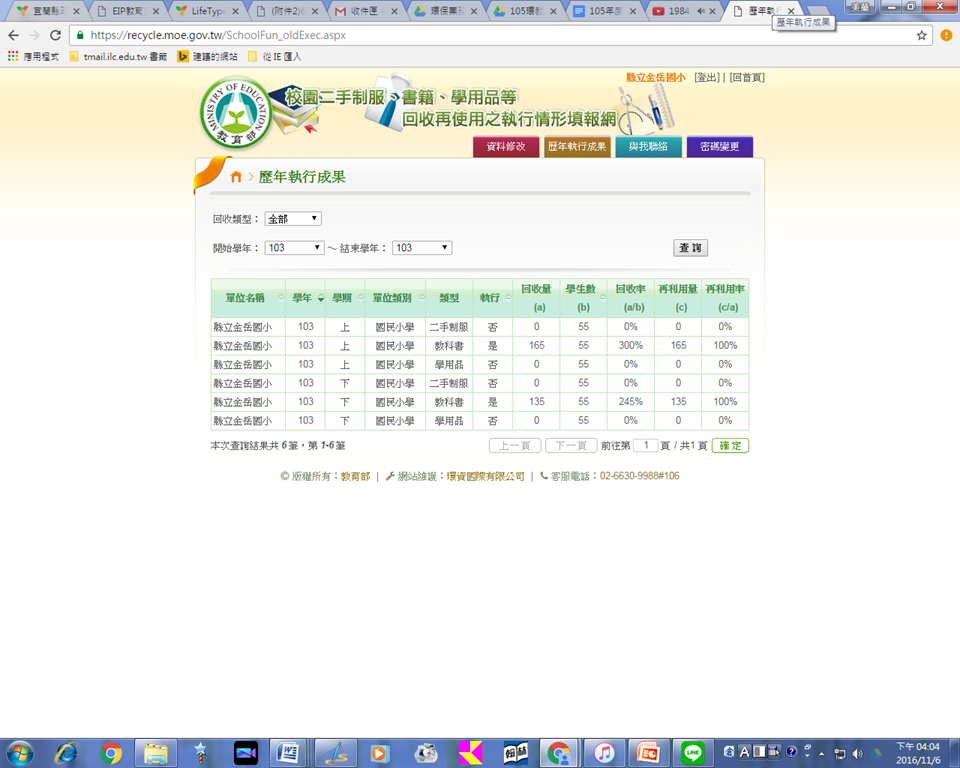Open the LINE app from the taskbar
The image size is (960, 768).
[x=692, y=753]
